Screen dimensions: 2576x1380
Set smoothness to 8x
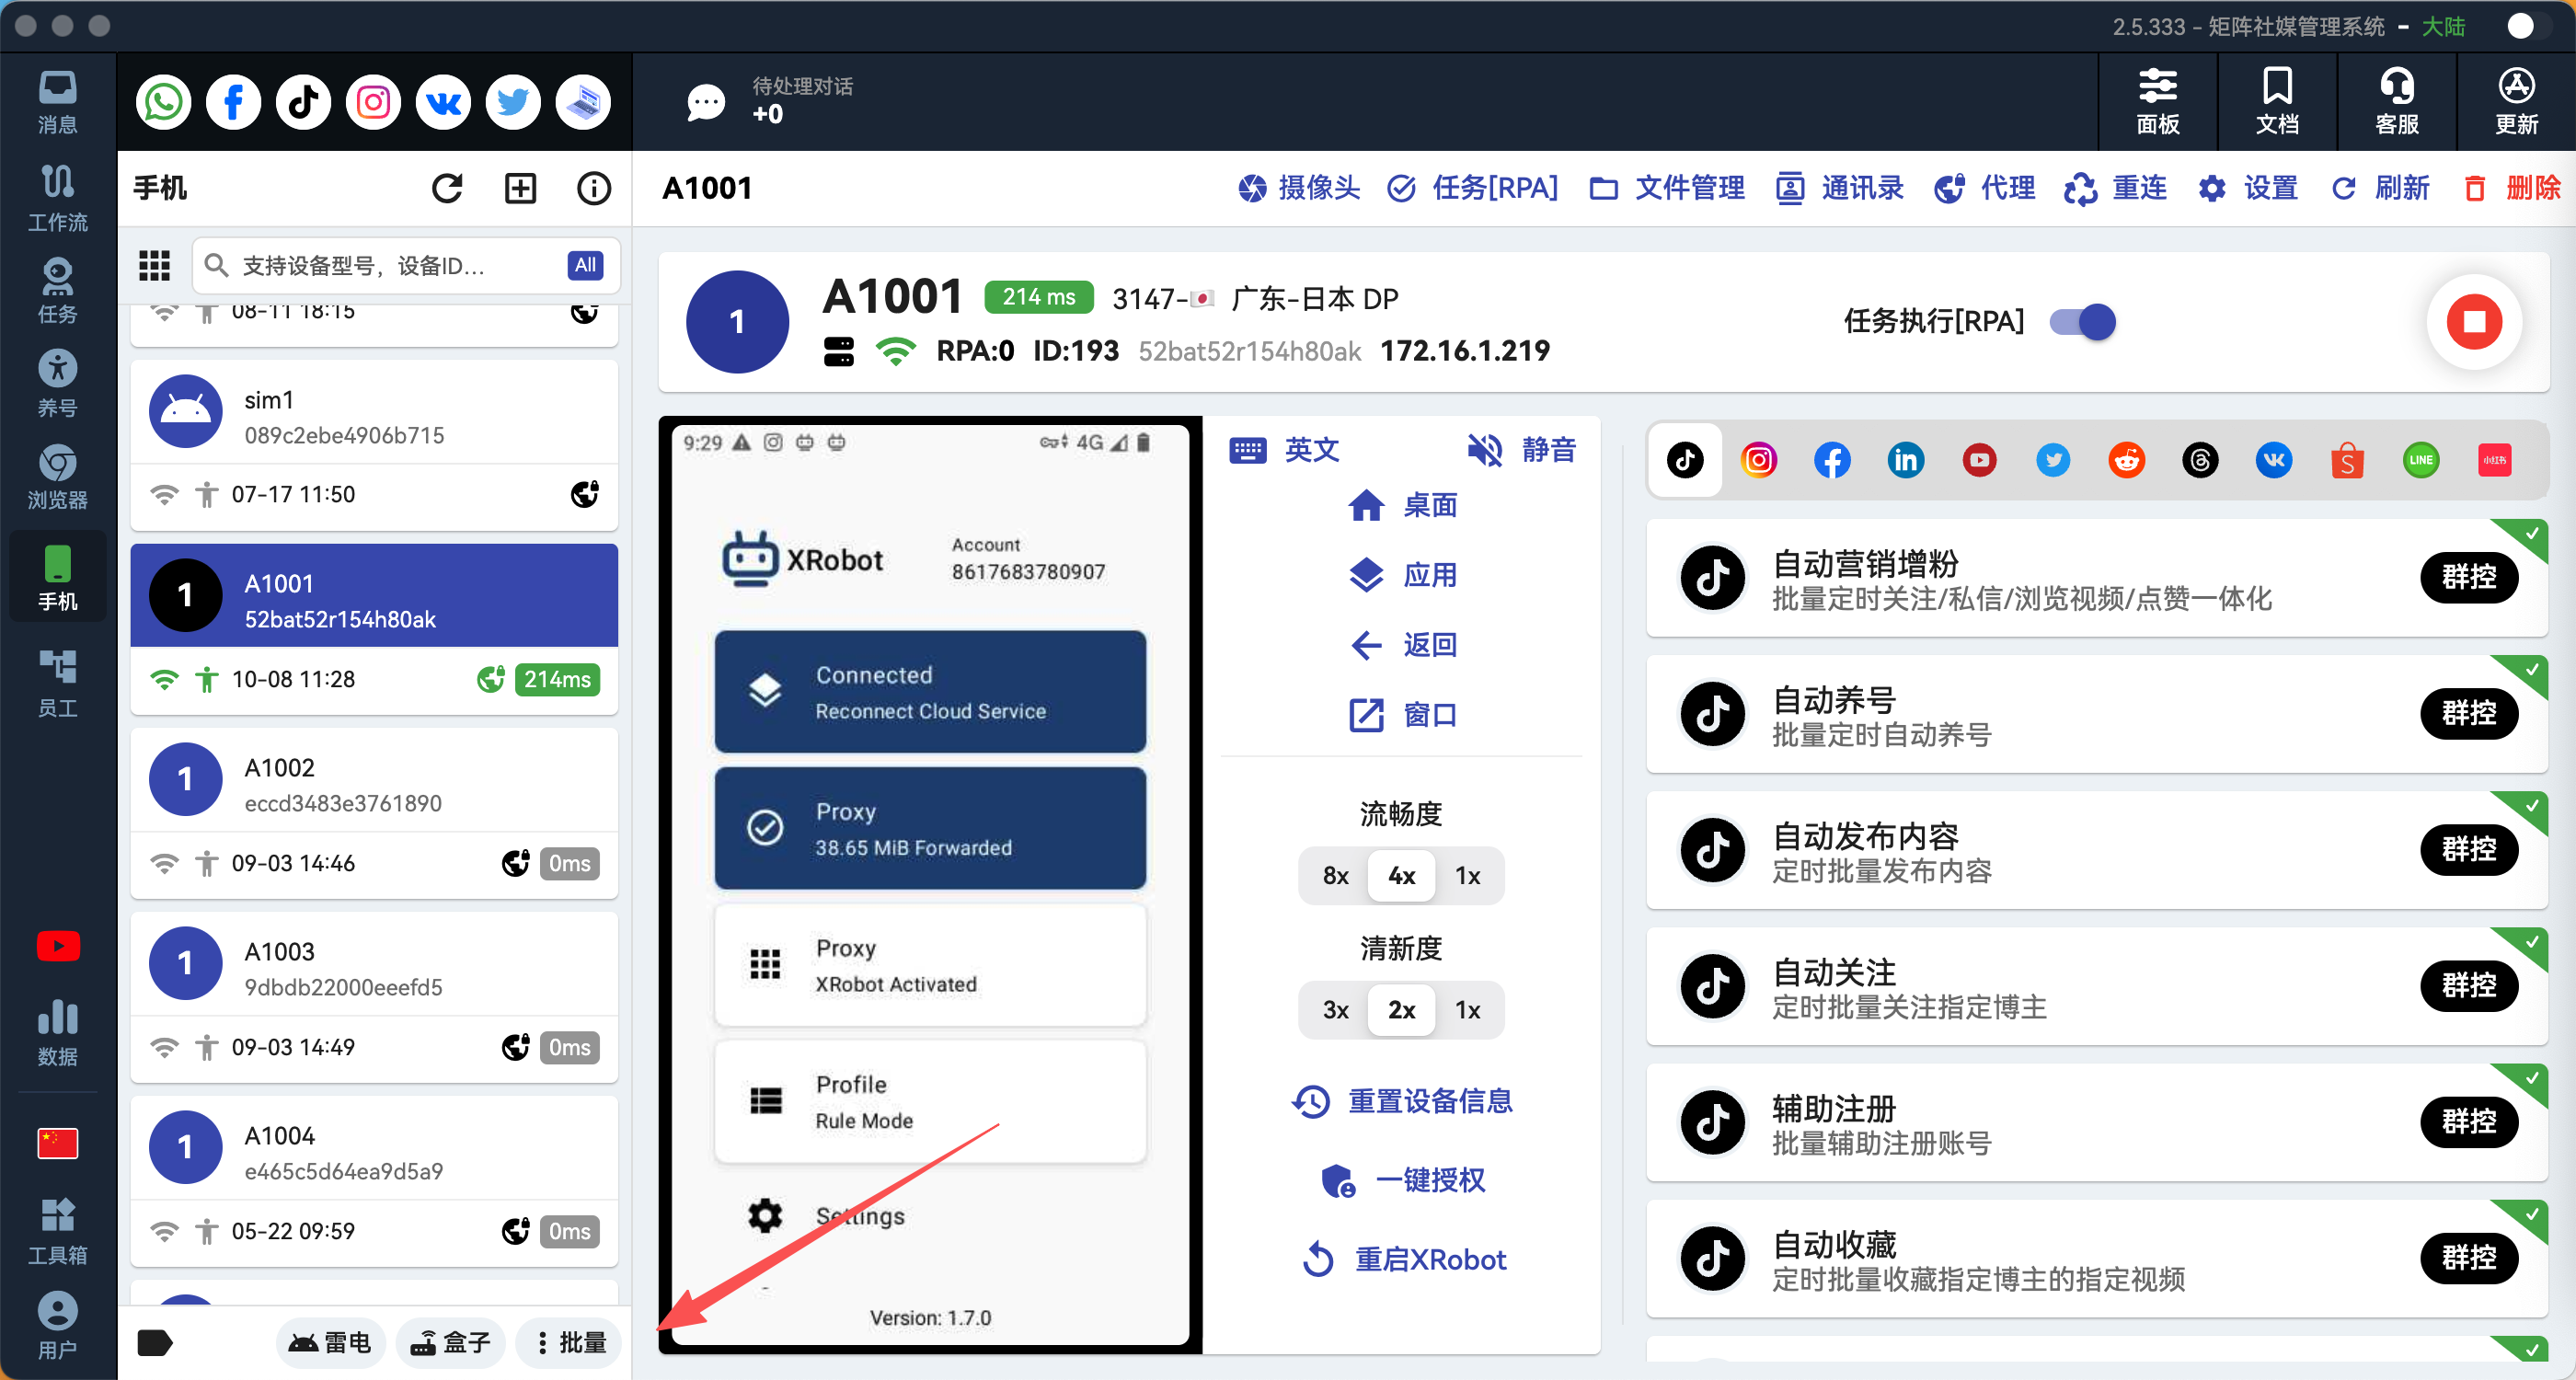[1335, 876]
